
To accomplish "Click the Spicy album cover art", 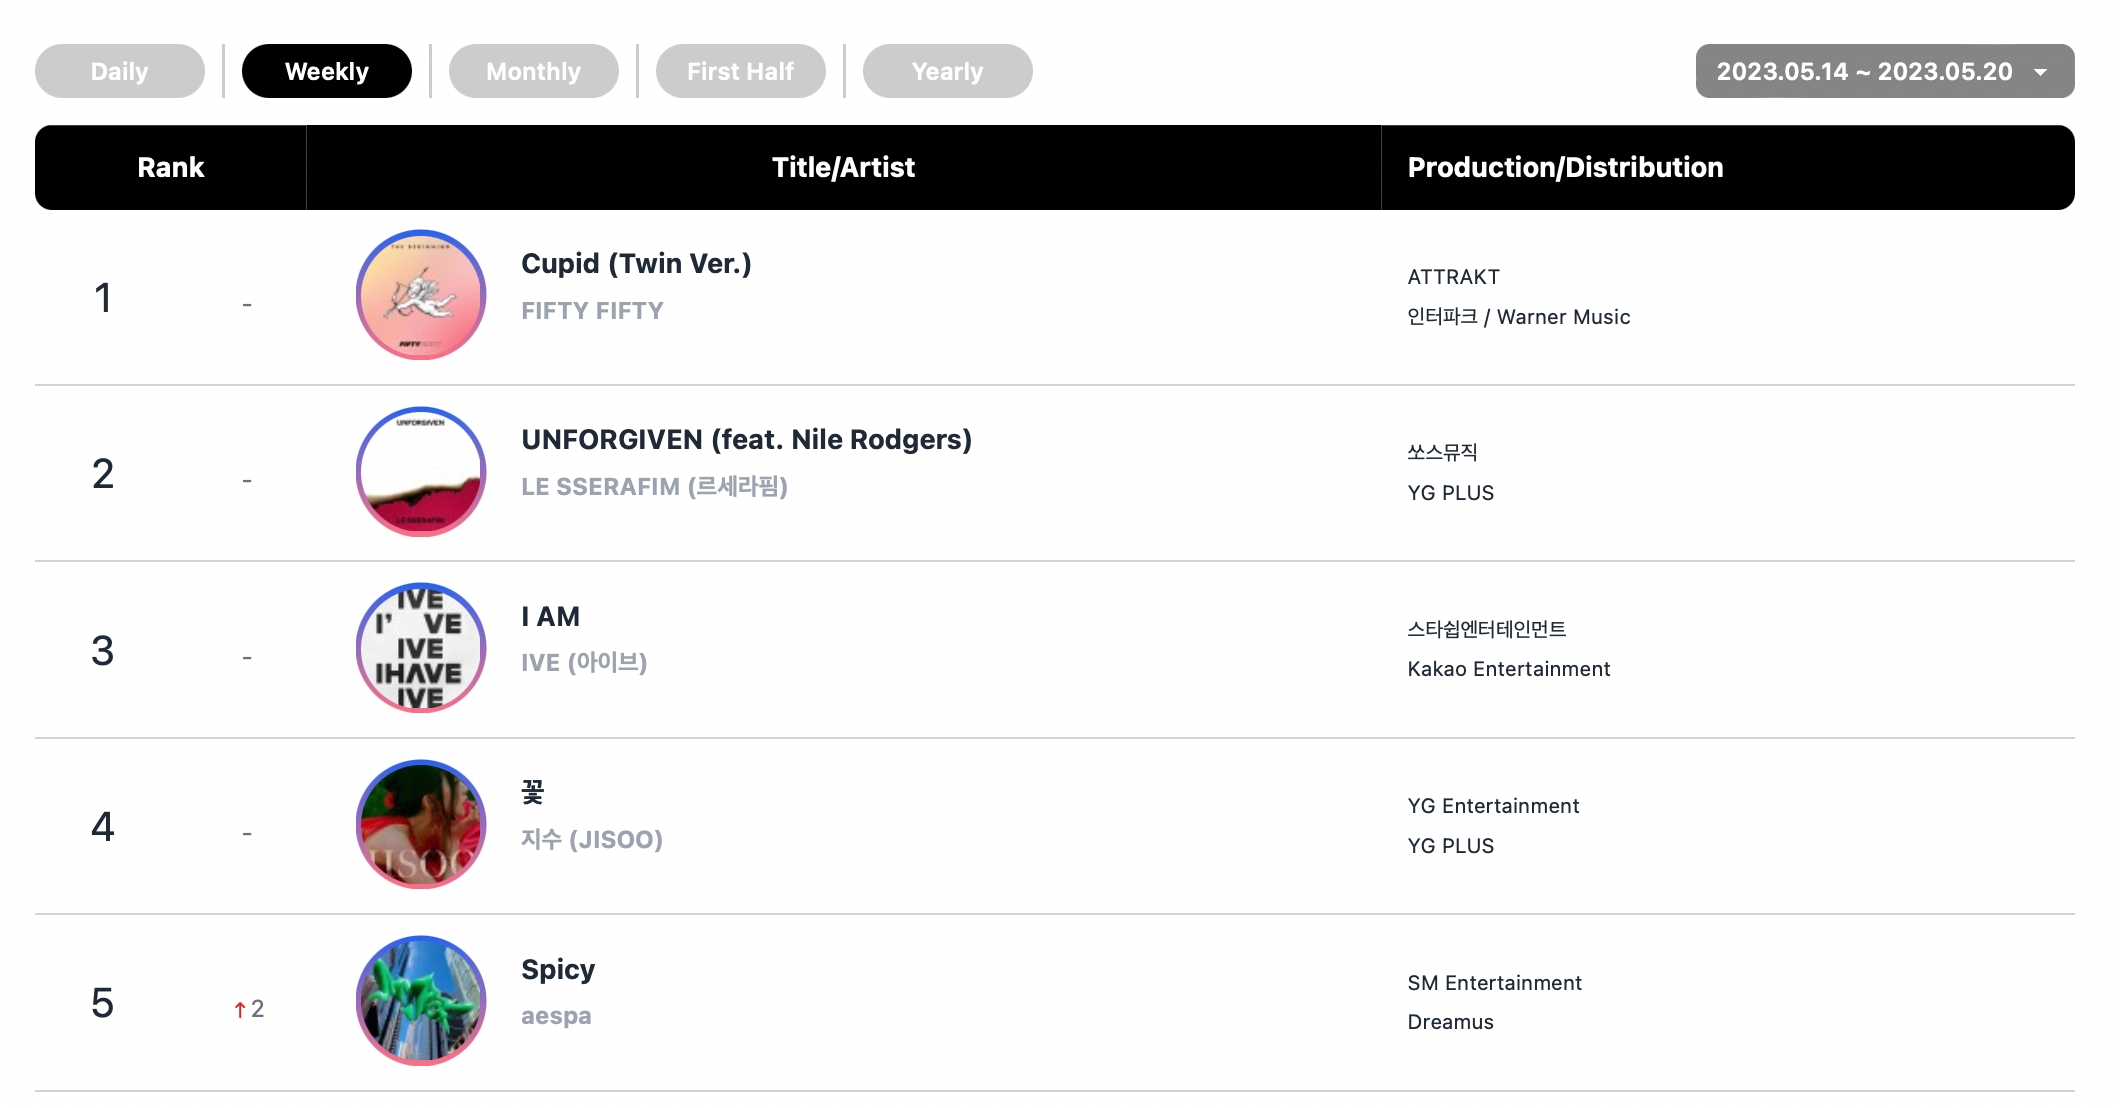I will 421,1001.
